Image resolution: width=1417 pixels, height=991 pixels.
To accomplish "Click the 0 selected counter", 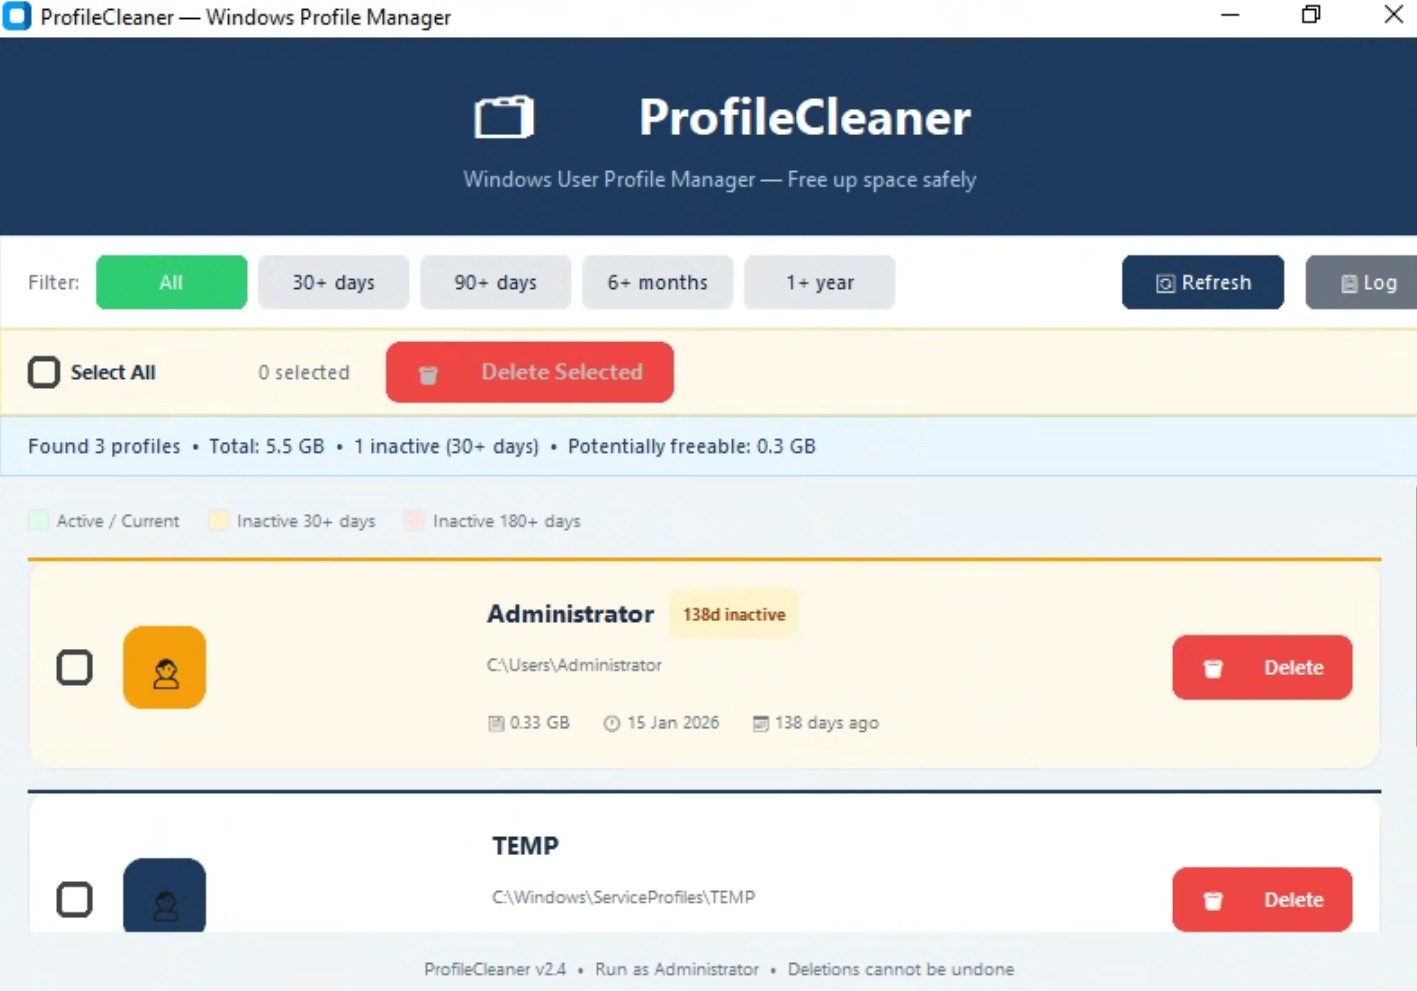I will coord(304,372).
